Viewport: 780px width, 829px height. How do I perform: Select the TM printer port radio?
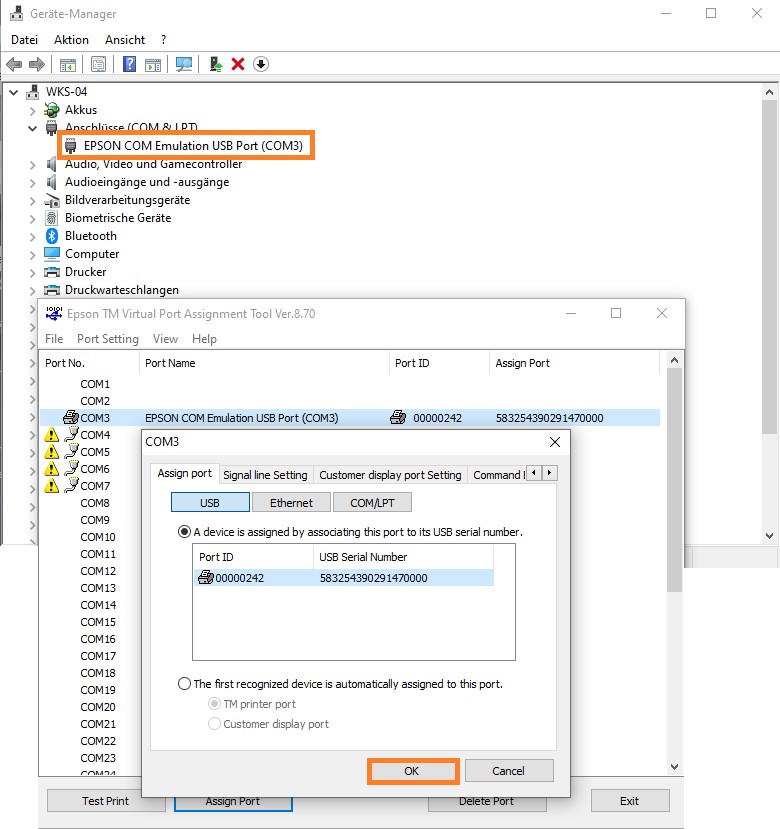point(214,704)
